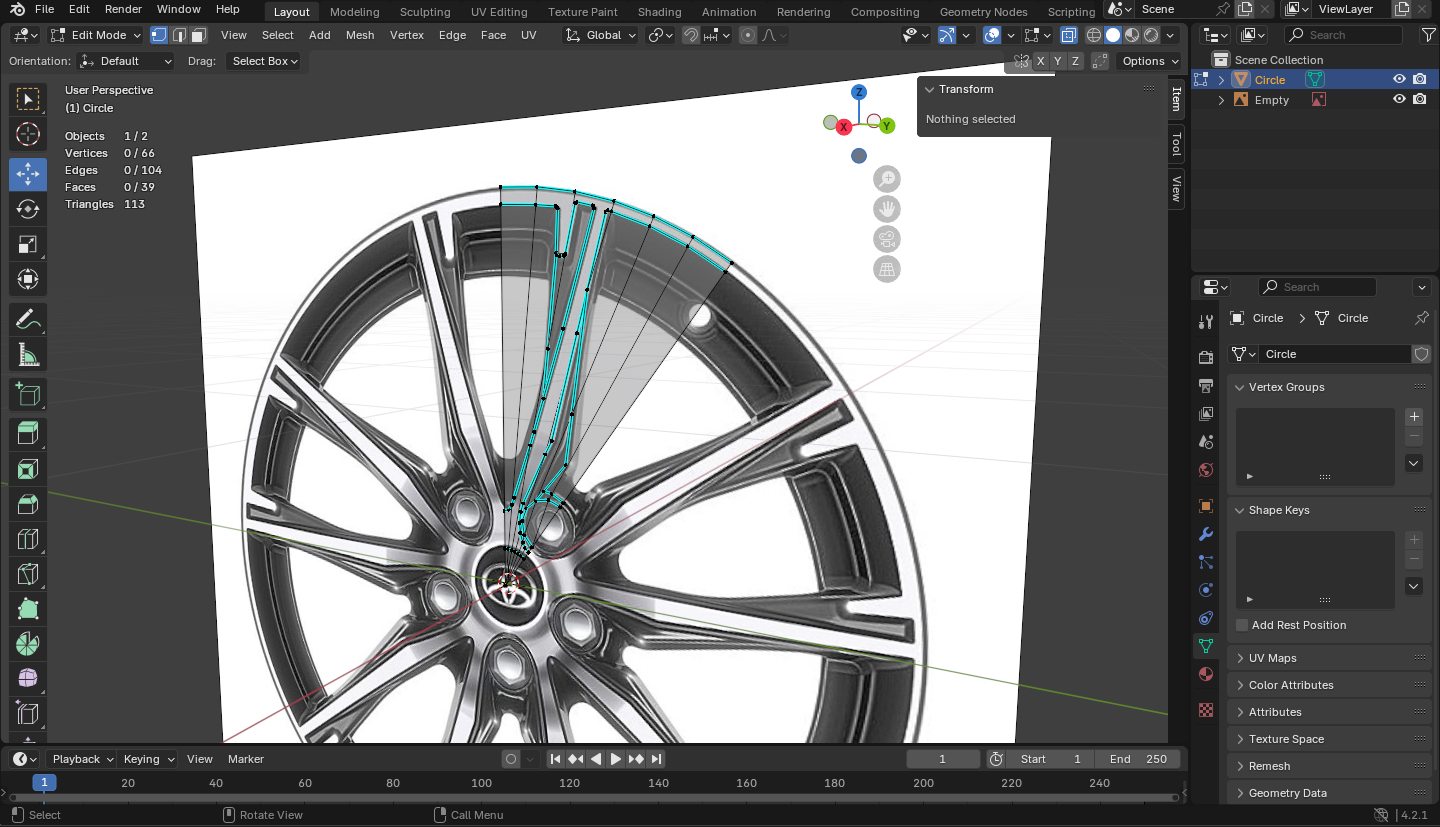The image size is (1440, 827).
Task: Hide the Circle object in viewport
Action: 1399,80
